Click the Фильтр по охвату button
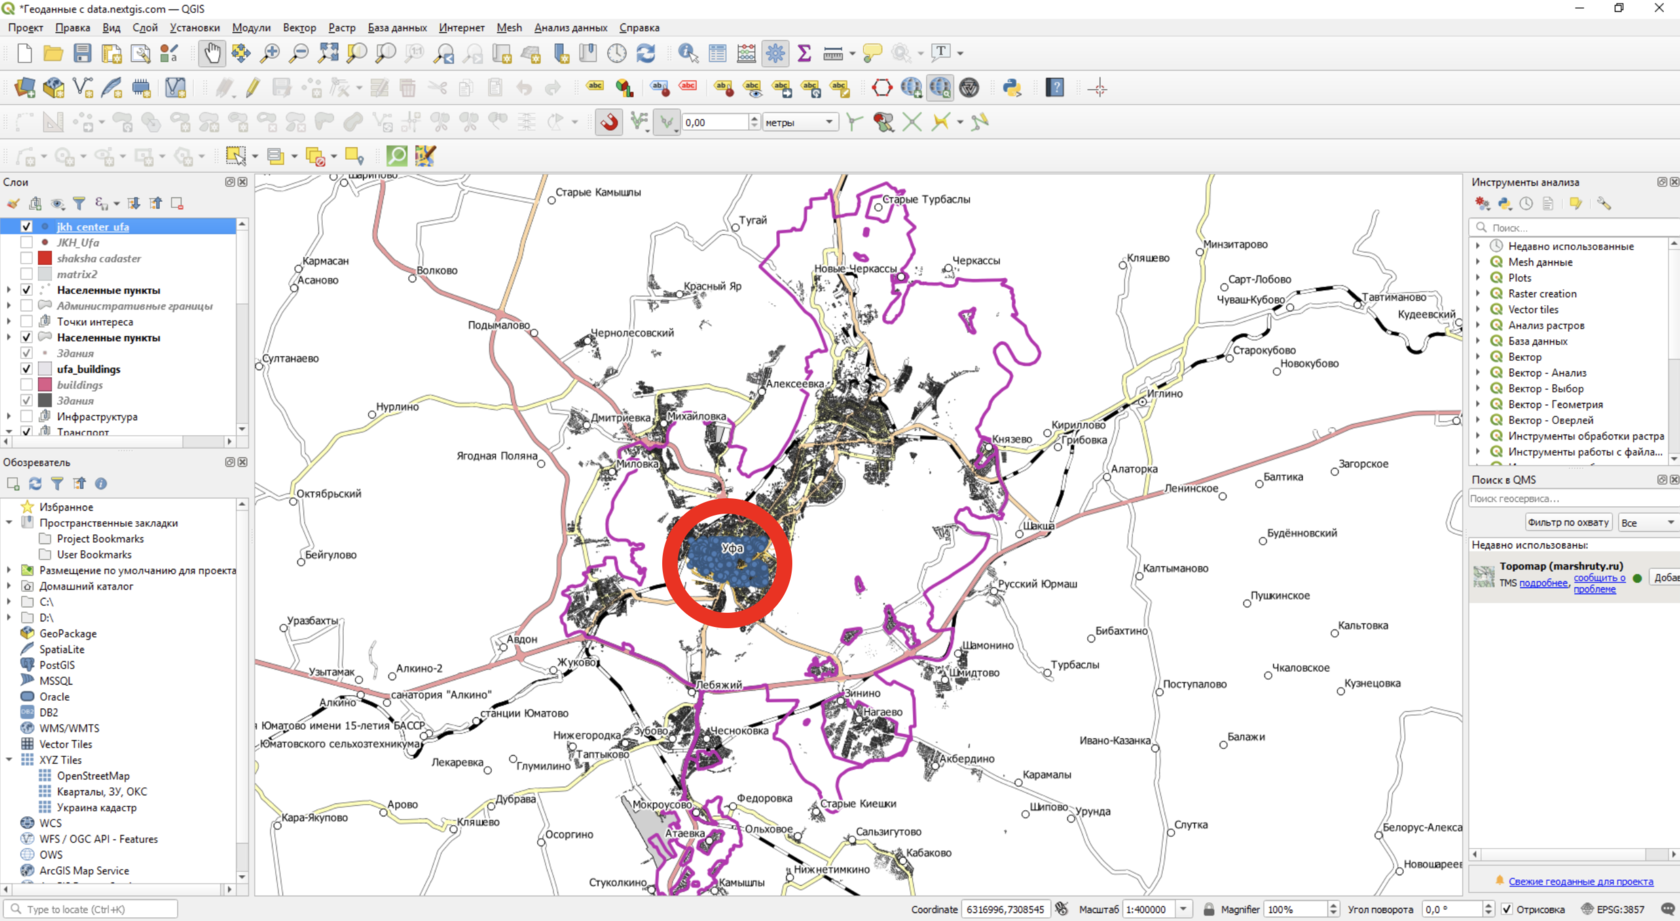 tap(1568, 523)
